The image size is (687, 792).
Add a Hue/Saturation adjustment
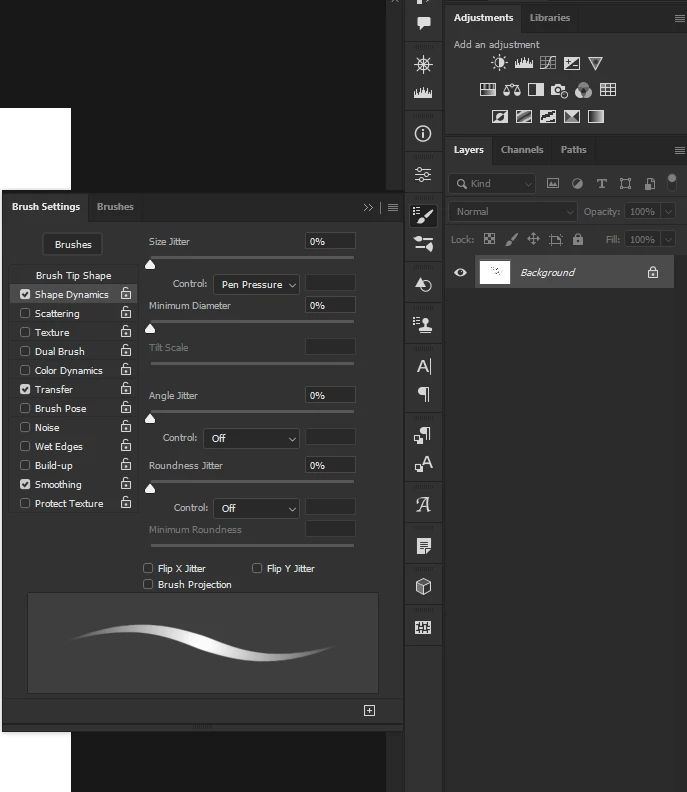coord(487,90)
